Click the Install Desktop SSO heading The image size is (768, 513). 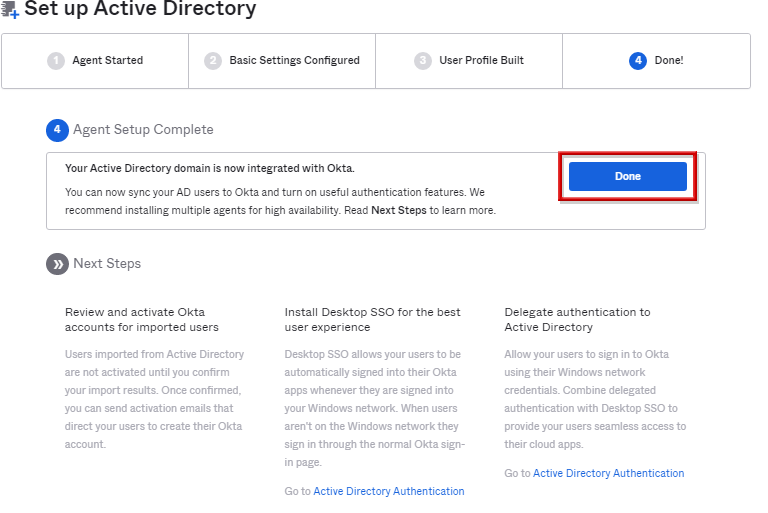tap(372, 319)
